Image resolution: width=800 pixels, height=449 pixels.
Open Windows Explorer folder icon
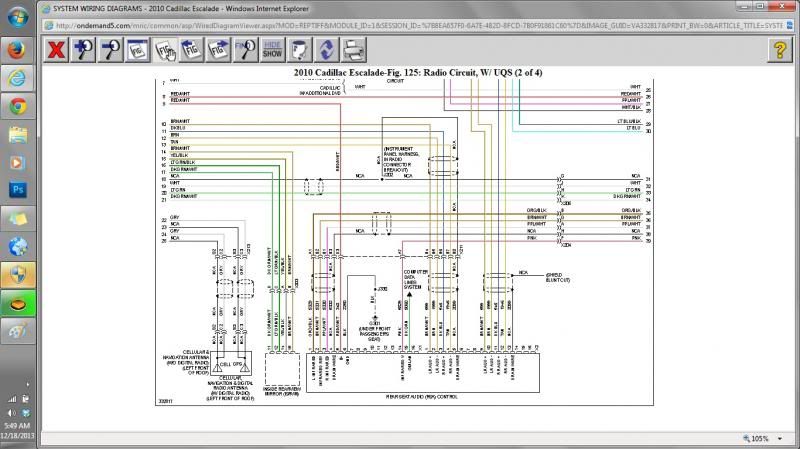17,134
